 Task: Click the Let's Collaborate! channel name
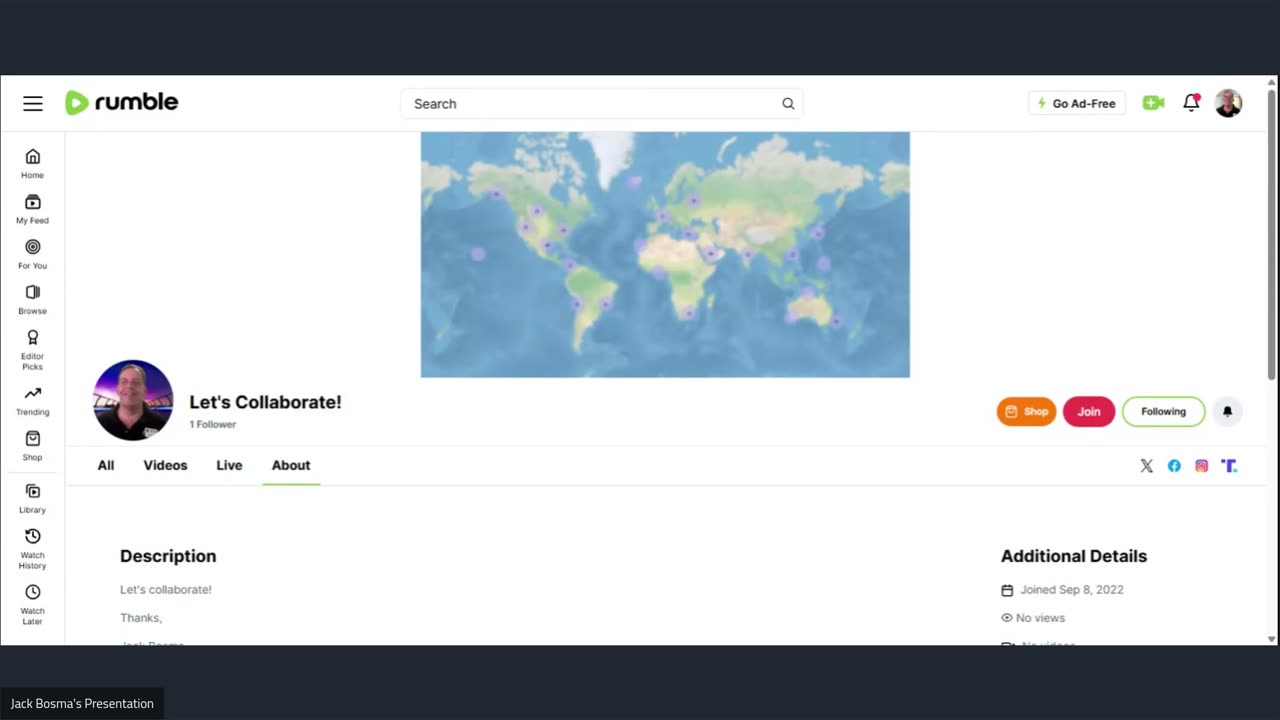[265, 402]
